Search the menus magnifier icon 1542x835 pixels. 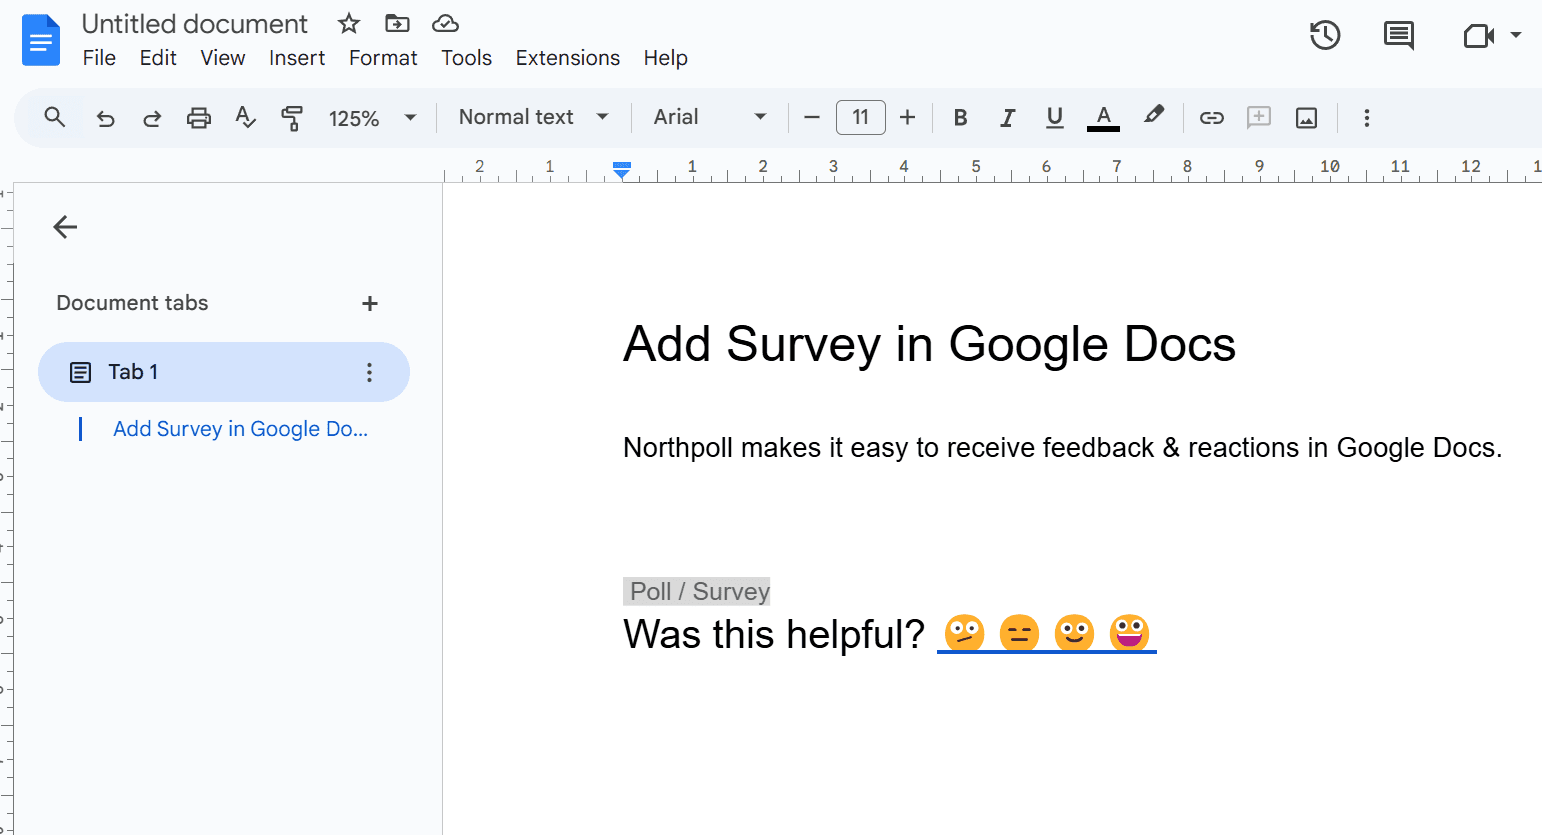(x=55, y=118)
